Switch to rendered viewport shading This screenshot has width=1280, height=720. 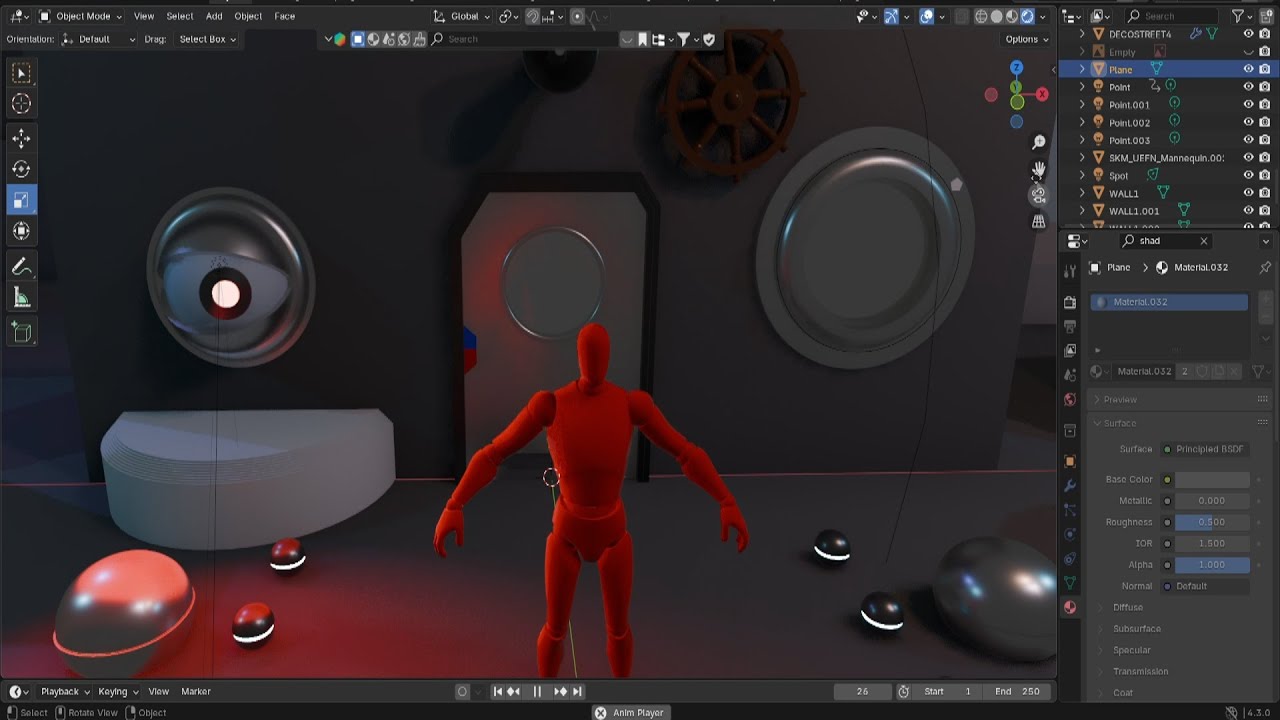pyautogui.click(x=1028, y=16)
